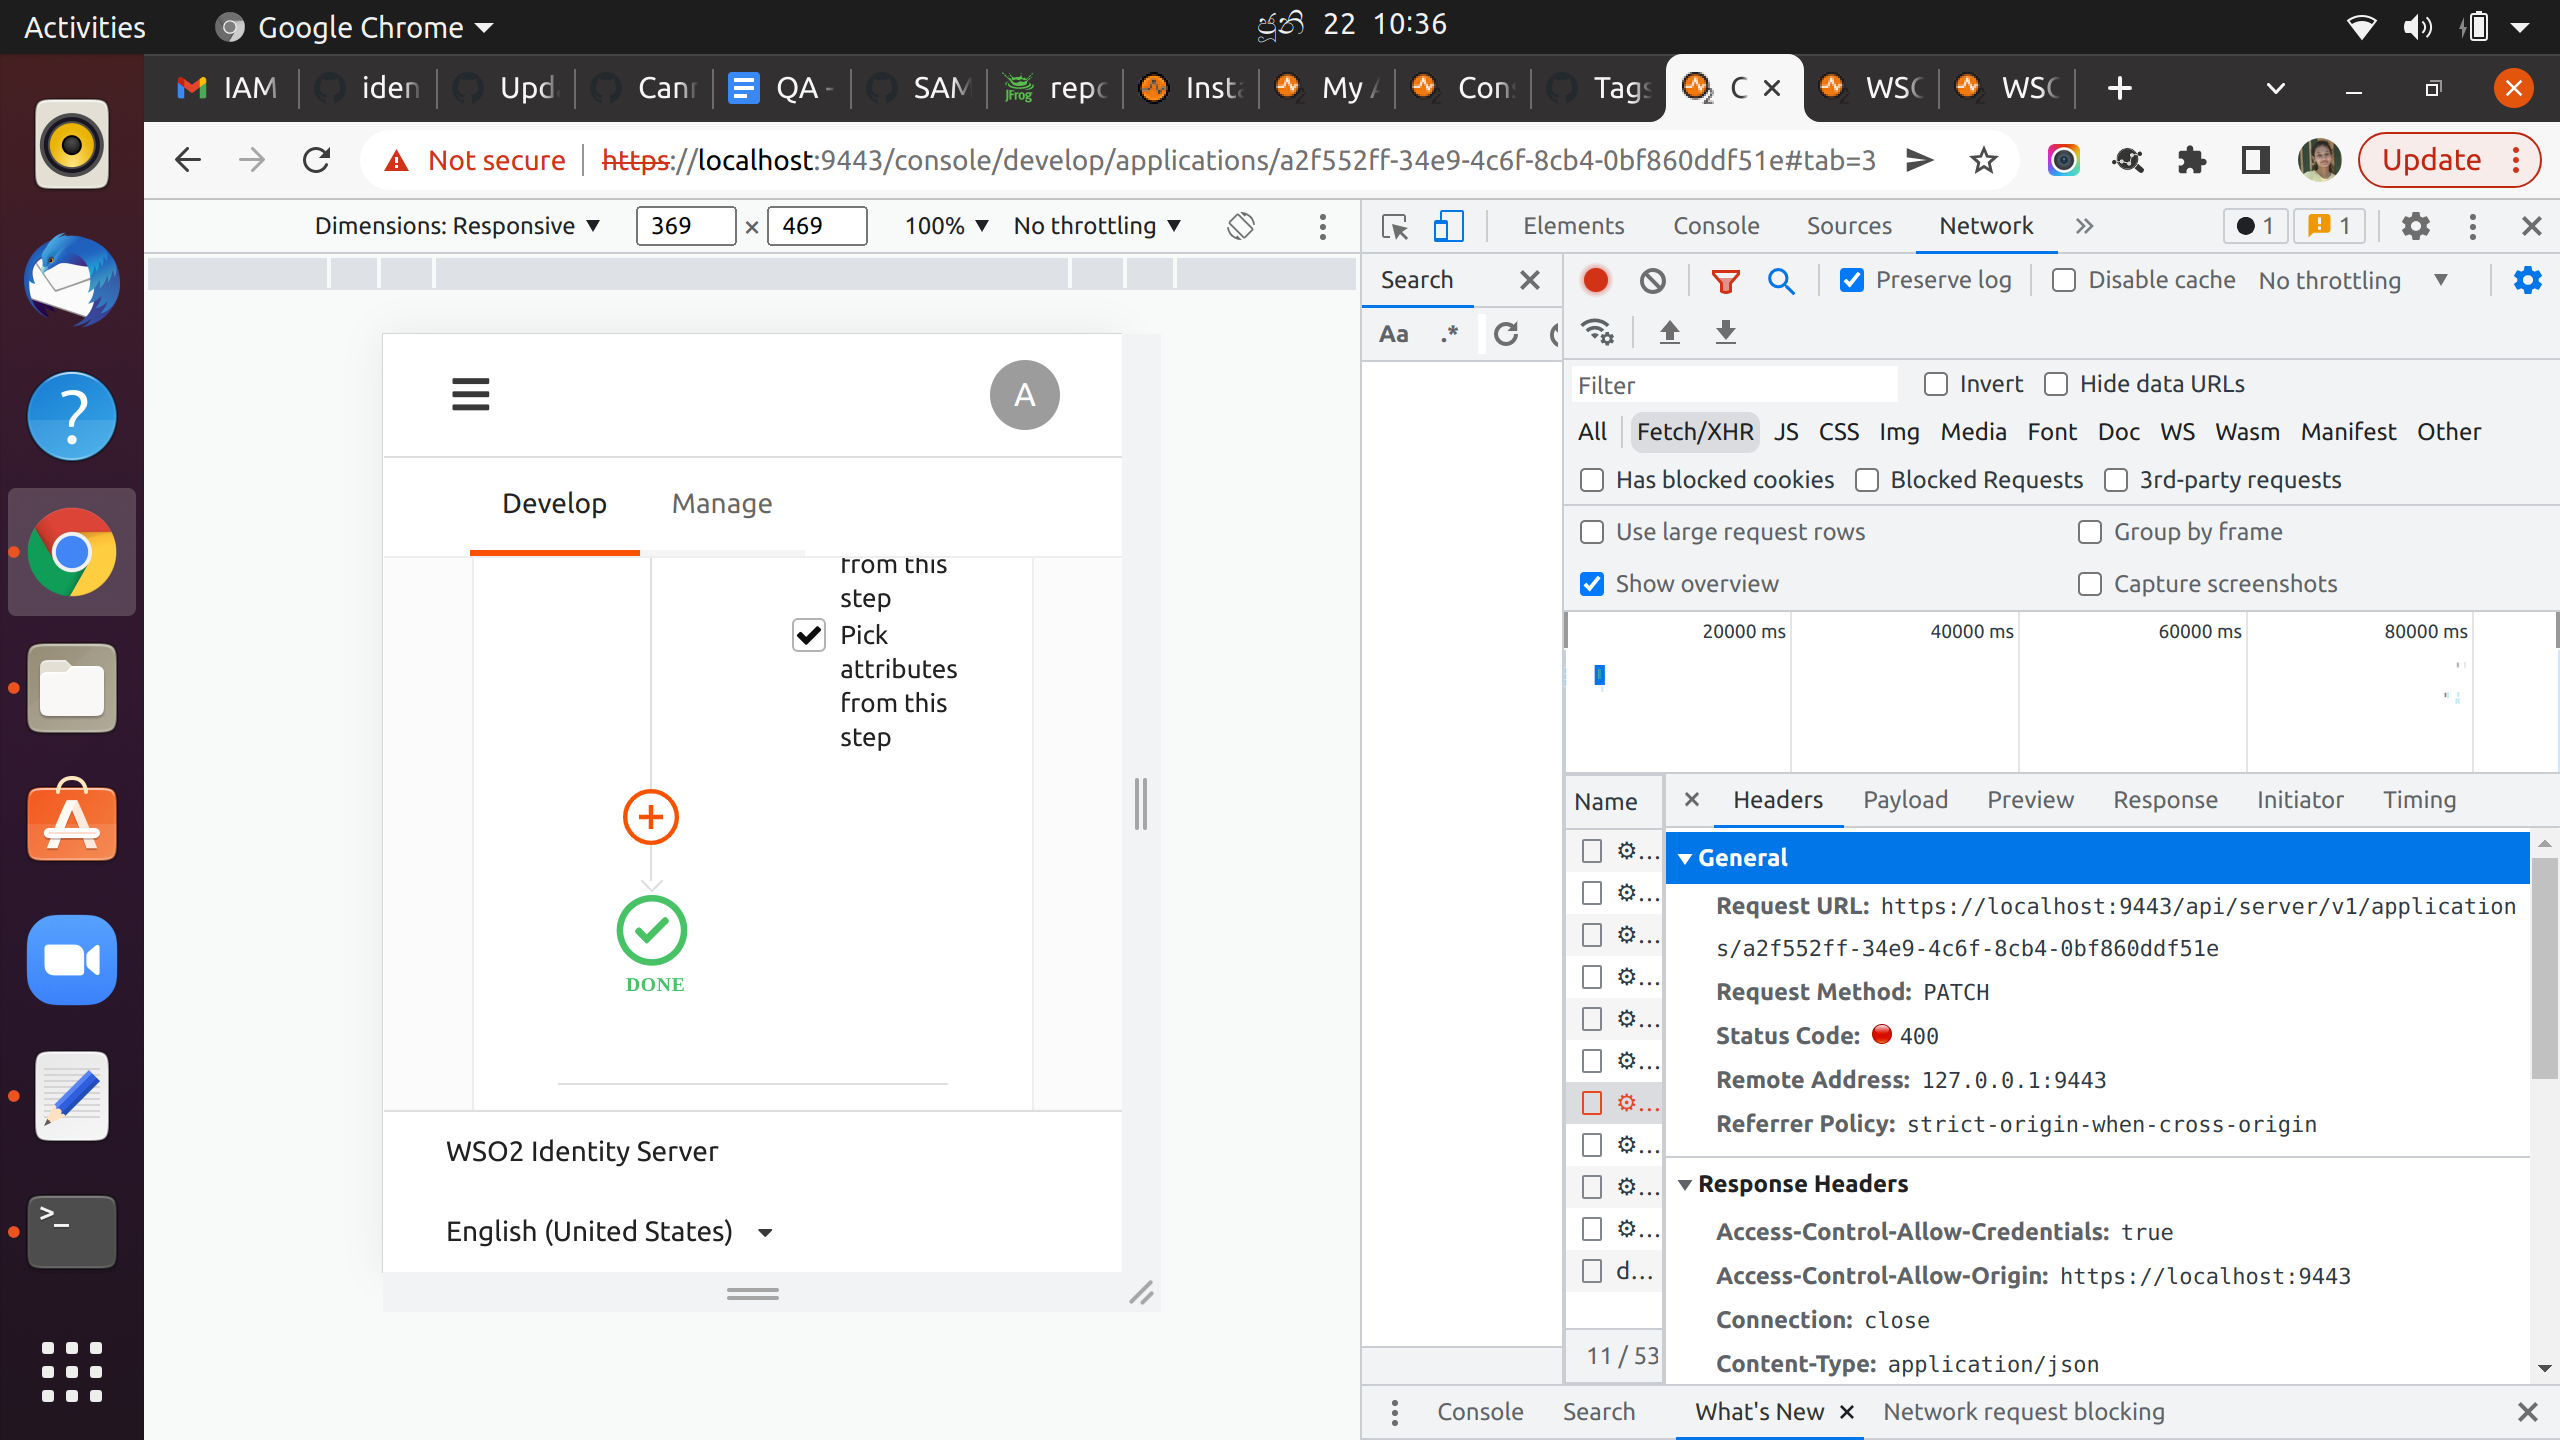Viewport: 2560px width, 1440px height.
Task: Click the add authentication step plus icon
Action: pos(651,817)
